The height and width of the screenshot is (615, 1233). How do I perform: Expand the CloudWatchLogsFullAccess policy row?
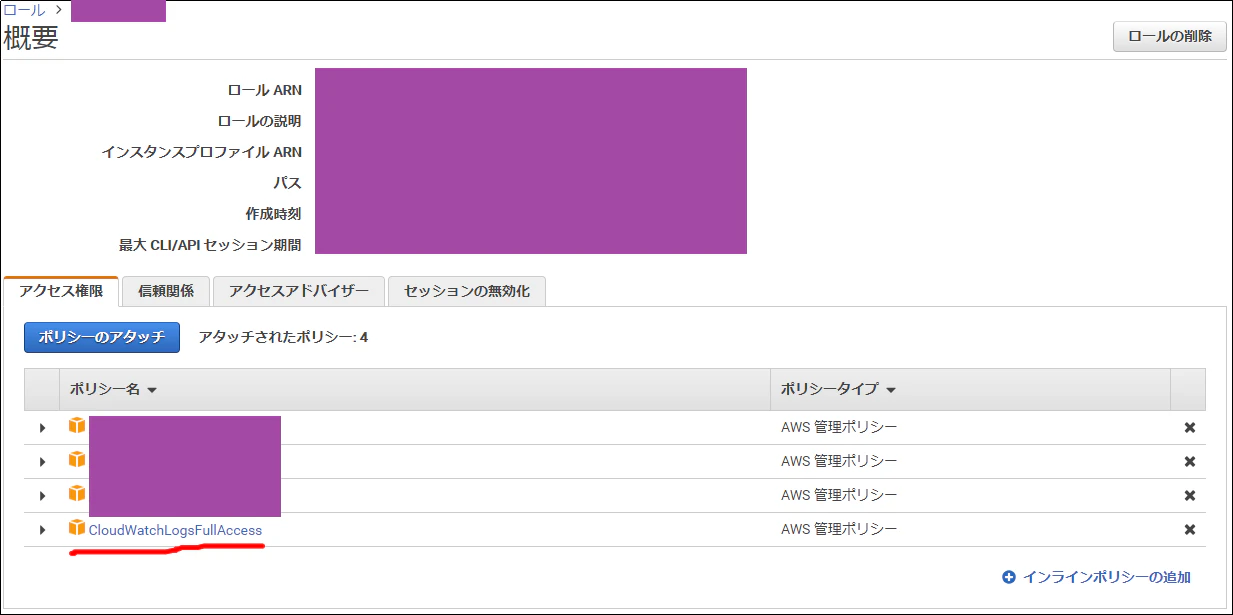click(42, 530)
